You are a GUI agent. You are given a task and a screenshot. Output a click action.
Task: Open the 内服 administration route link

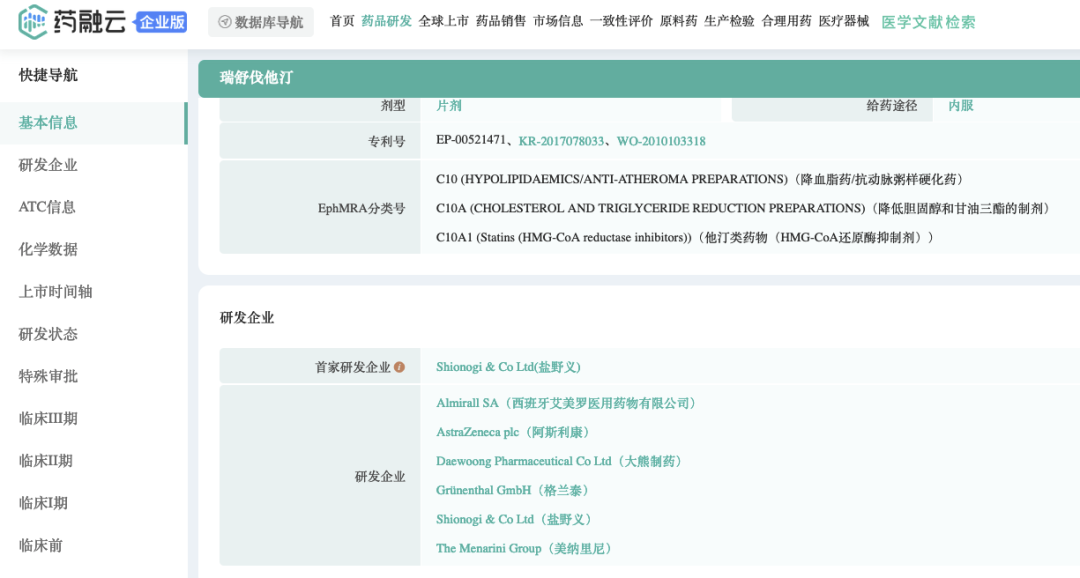click(960, 105)
